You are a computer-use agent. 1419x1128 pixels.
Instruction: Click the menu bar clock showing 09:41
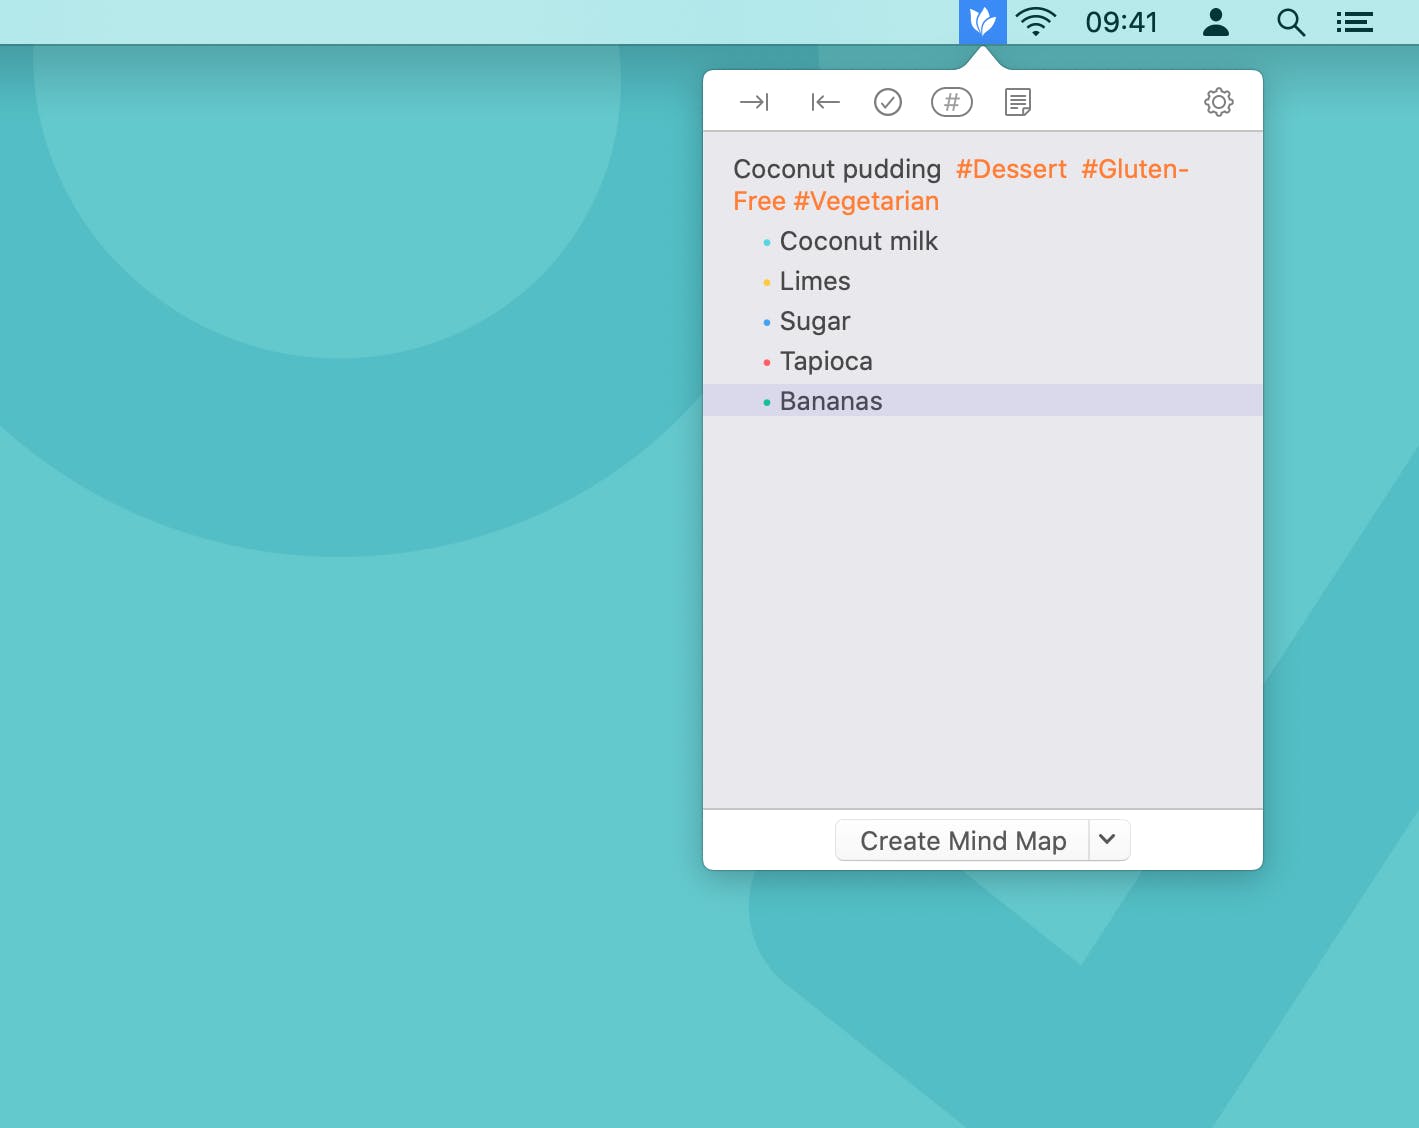[x=1121, y=22]
